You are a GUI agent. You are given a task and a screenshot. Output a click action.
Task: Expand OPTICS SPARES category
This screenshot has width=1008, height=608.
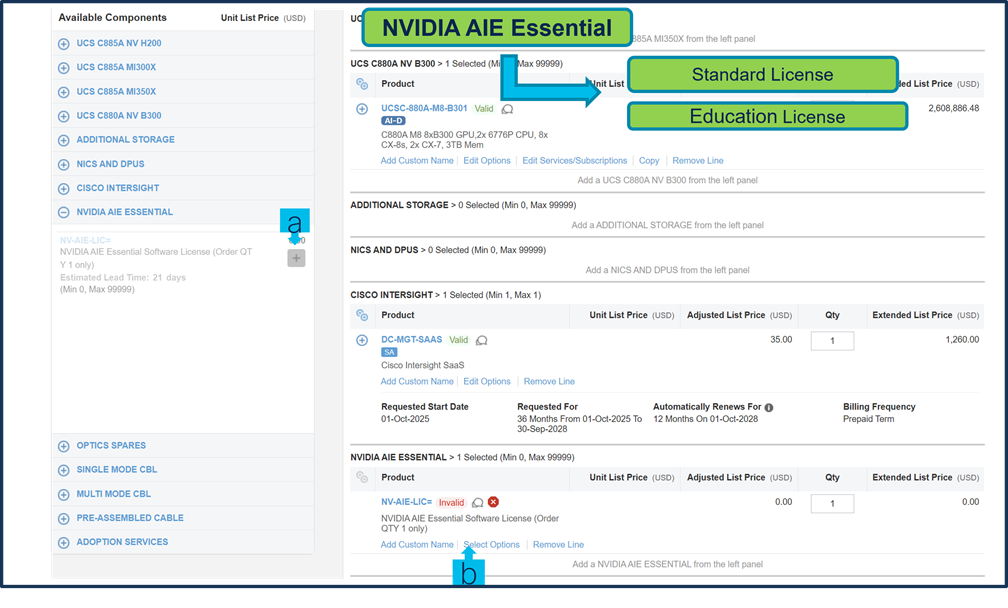coord(64,446)
